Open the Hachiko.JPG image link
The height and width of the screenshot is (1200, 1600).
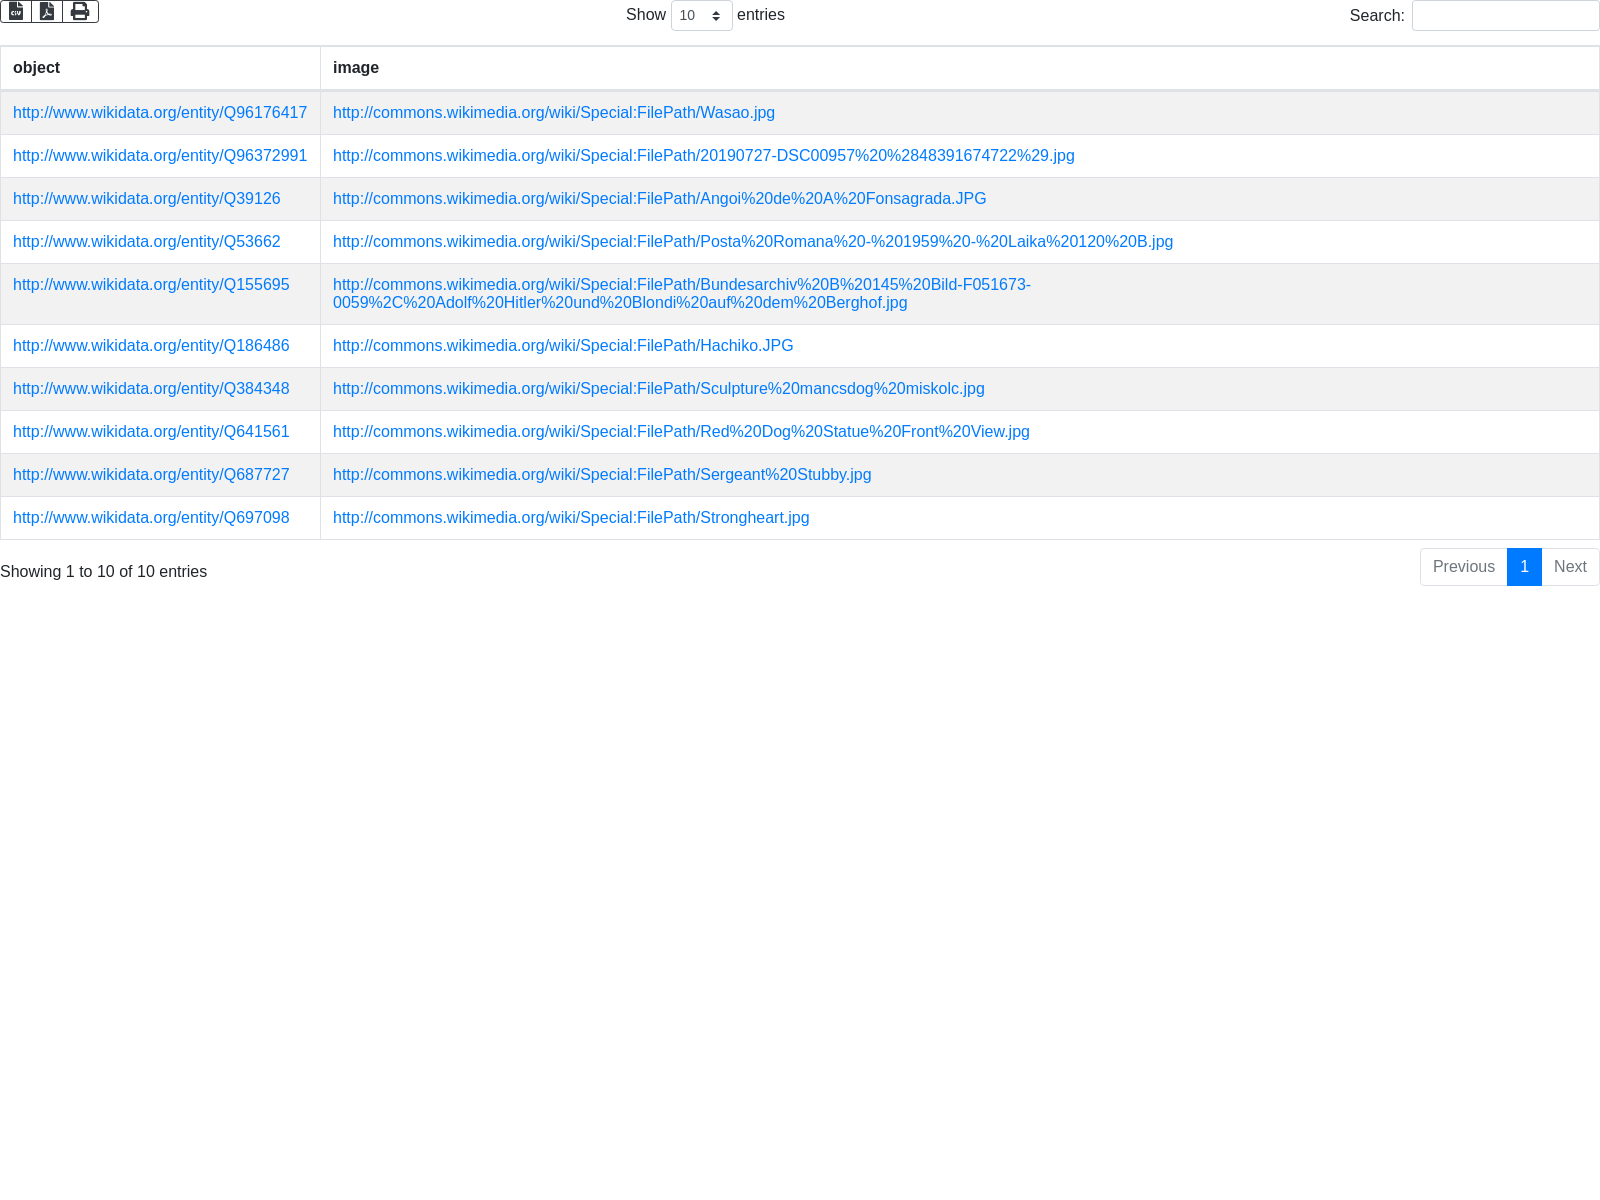click(x=562, y=346)
